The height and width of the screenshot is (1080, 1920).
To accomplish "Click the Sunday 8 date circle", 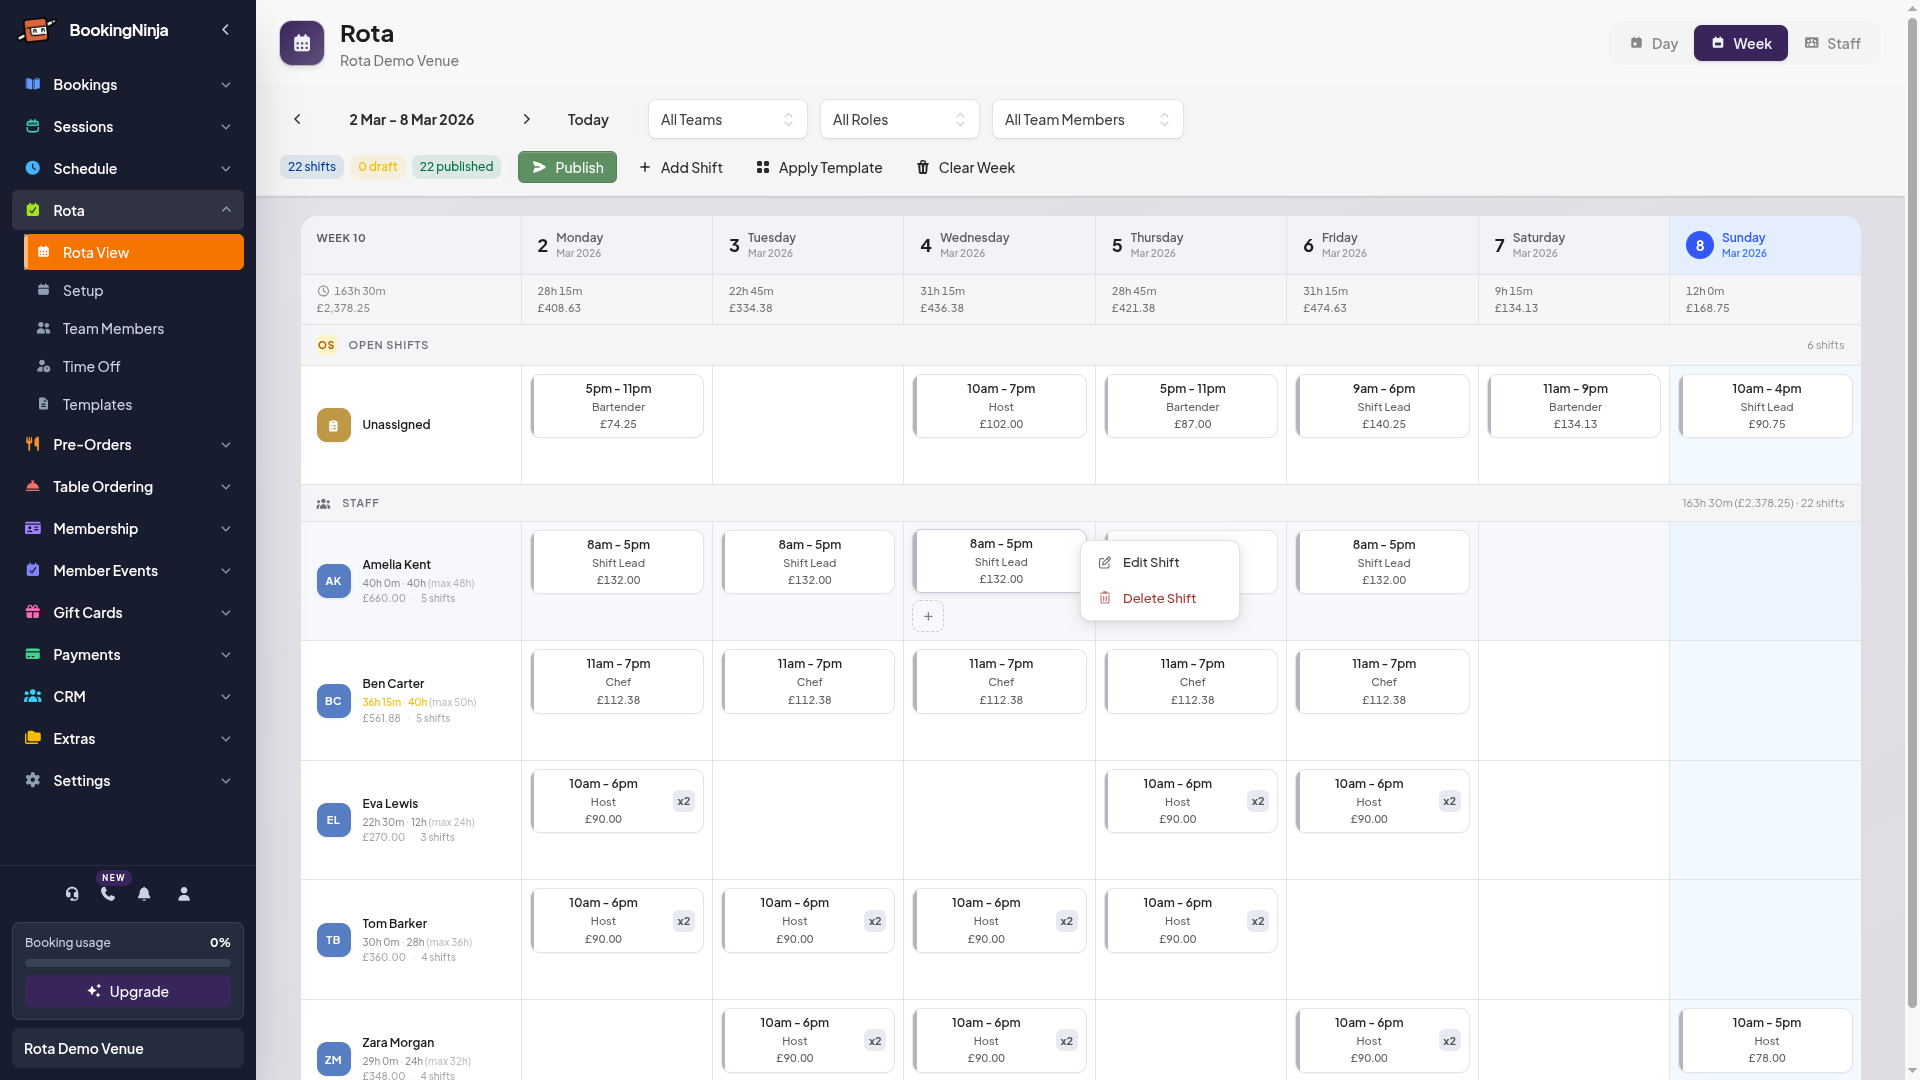I will click(x=1700, y=245).
